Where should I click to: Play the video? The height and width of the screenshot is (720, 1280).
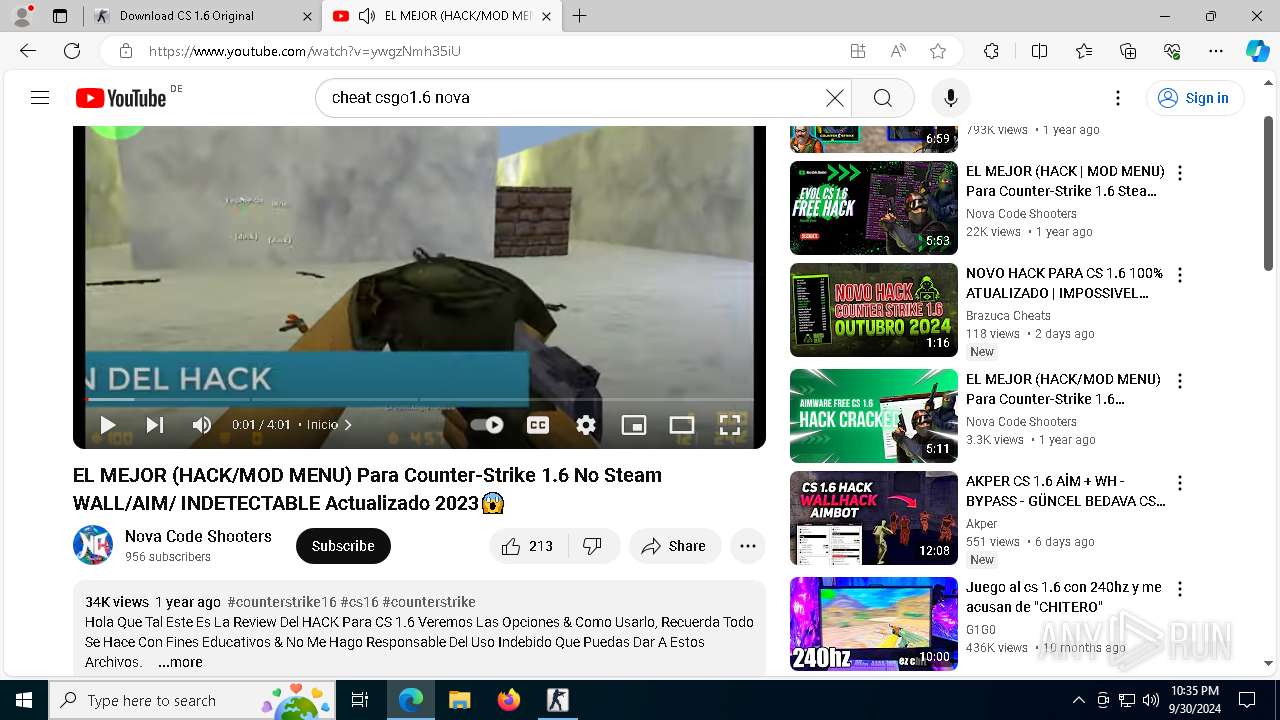[x=107, y=425]
